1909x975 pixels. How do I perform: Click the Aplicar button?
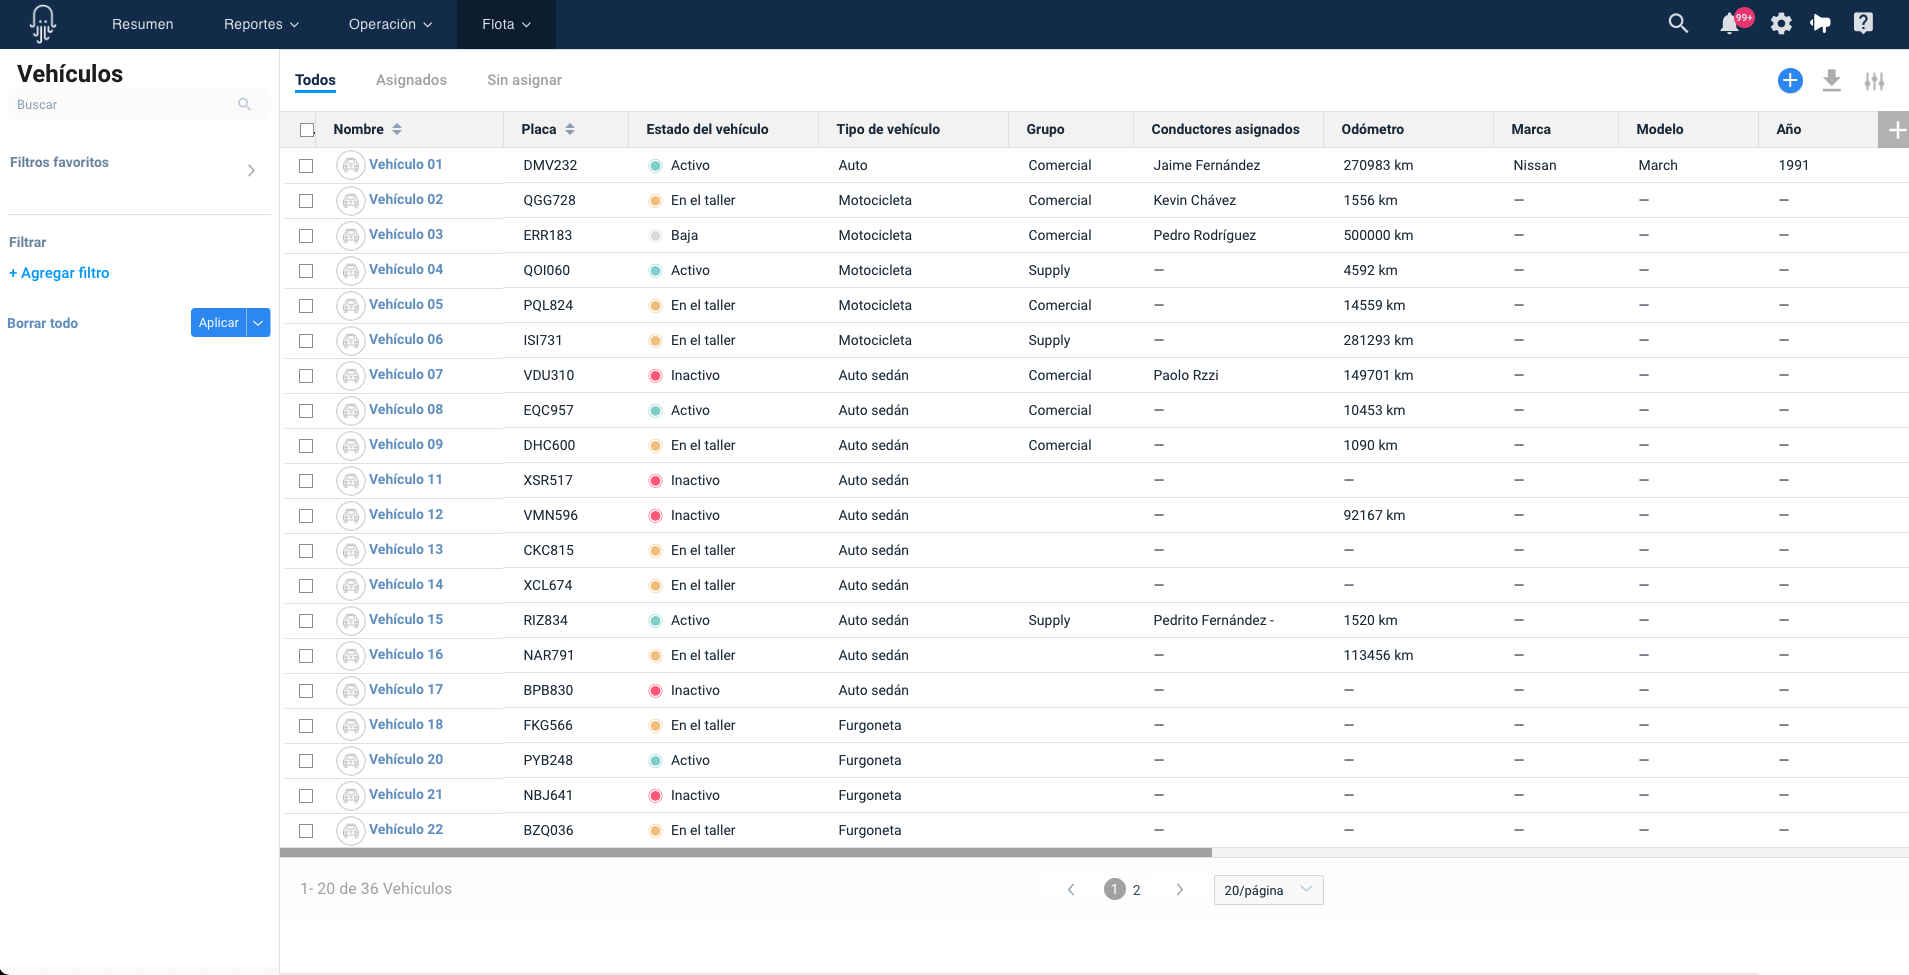point(218,323)
